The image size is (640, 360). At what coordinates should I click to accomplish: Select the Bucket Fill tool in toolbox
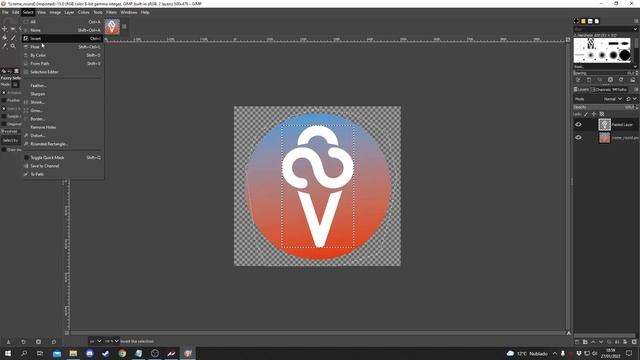(x=4, y=38)
